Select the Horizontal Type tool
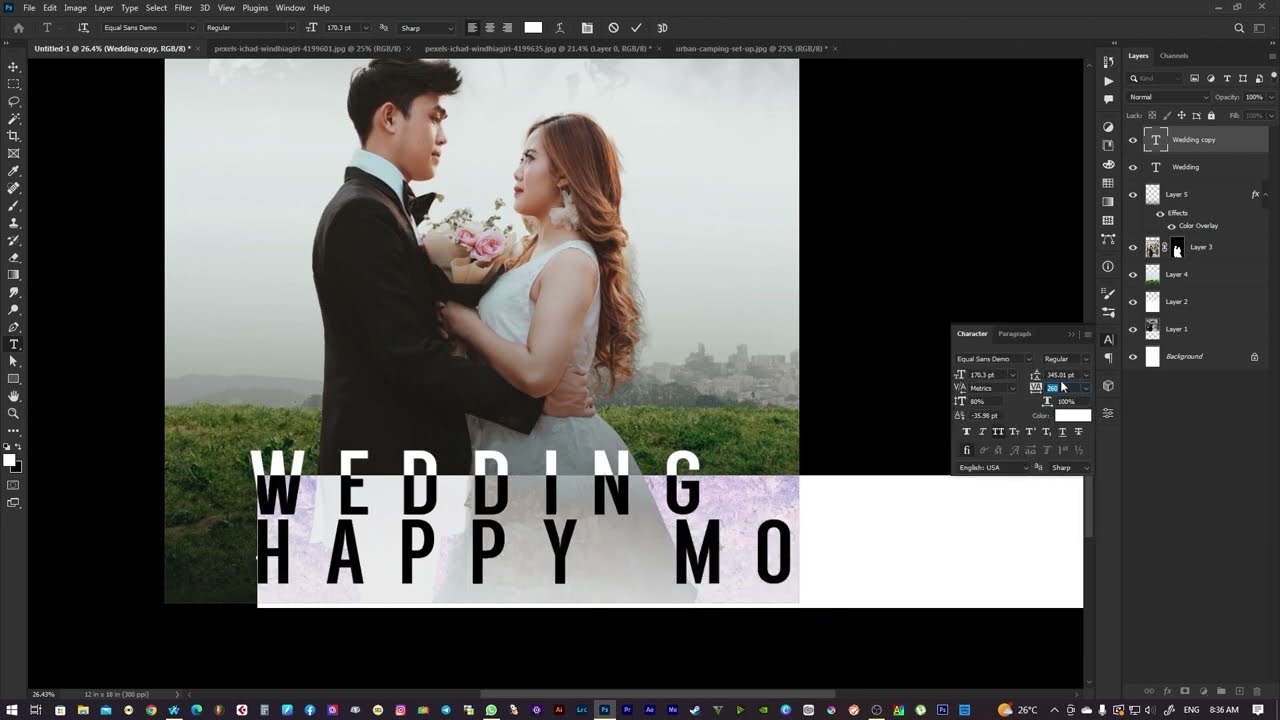The height and width of the screenshot is (720, 1280). (x=13, y=344)
